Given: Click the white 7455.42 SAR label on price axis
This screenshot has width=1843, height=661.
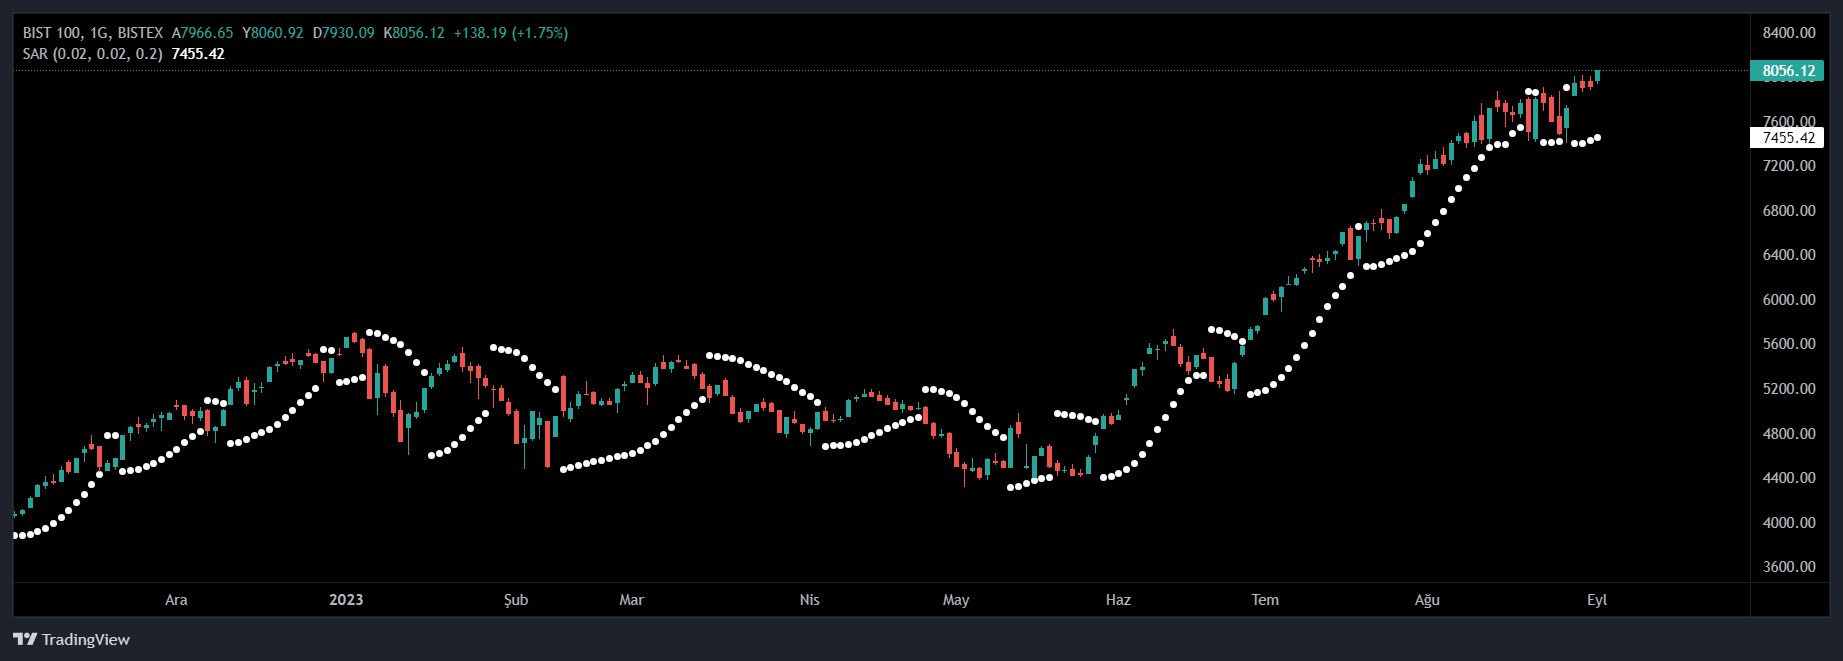Looking at the screenshot, I should pos(1787,138).
